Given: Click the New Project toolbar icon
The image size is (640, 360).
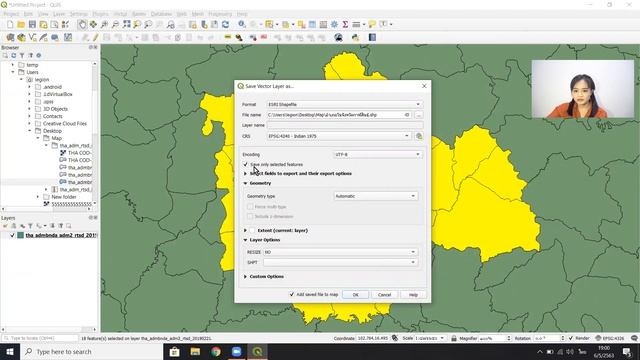Looking at the screenshot, I should [10, 24].
